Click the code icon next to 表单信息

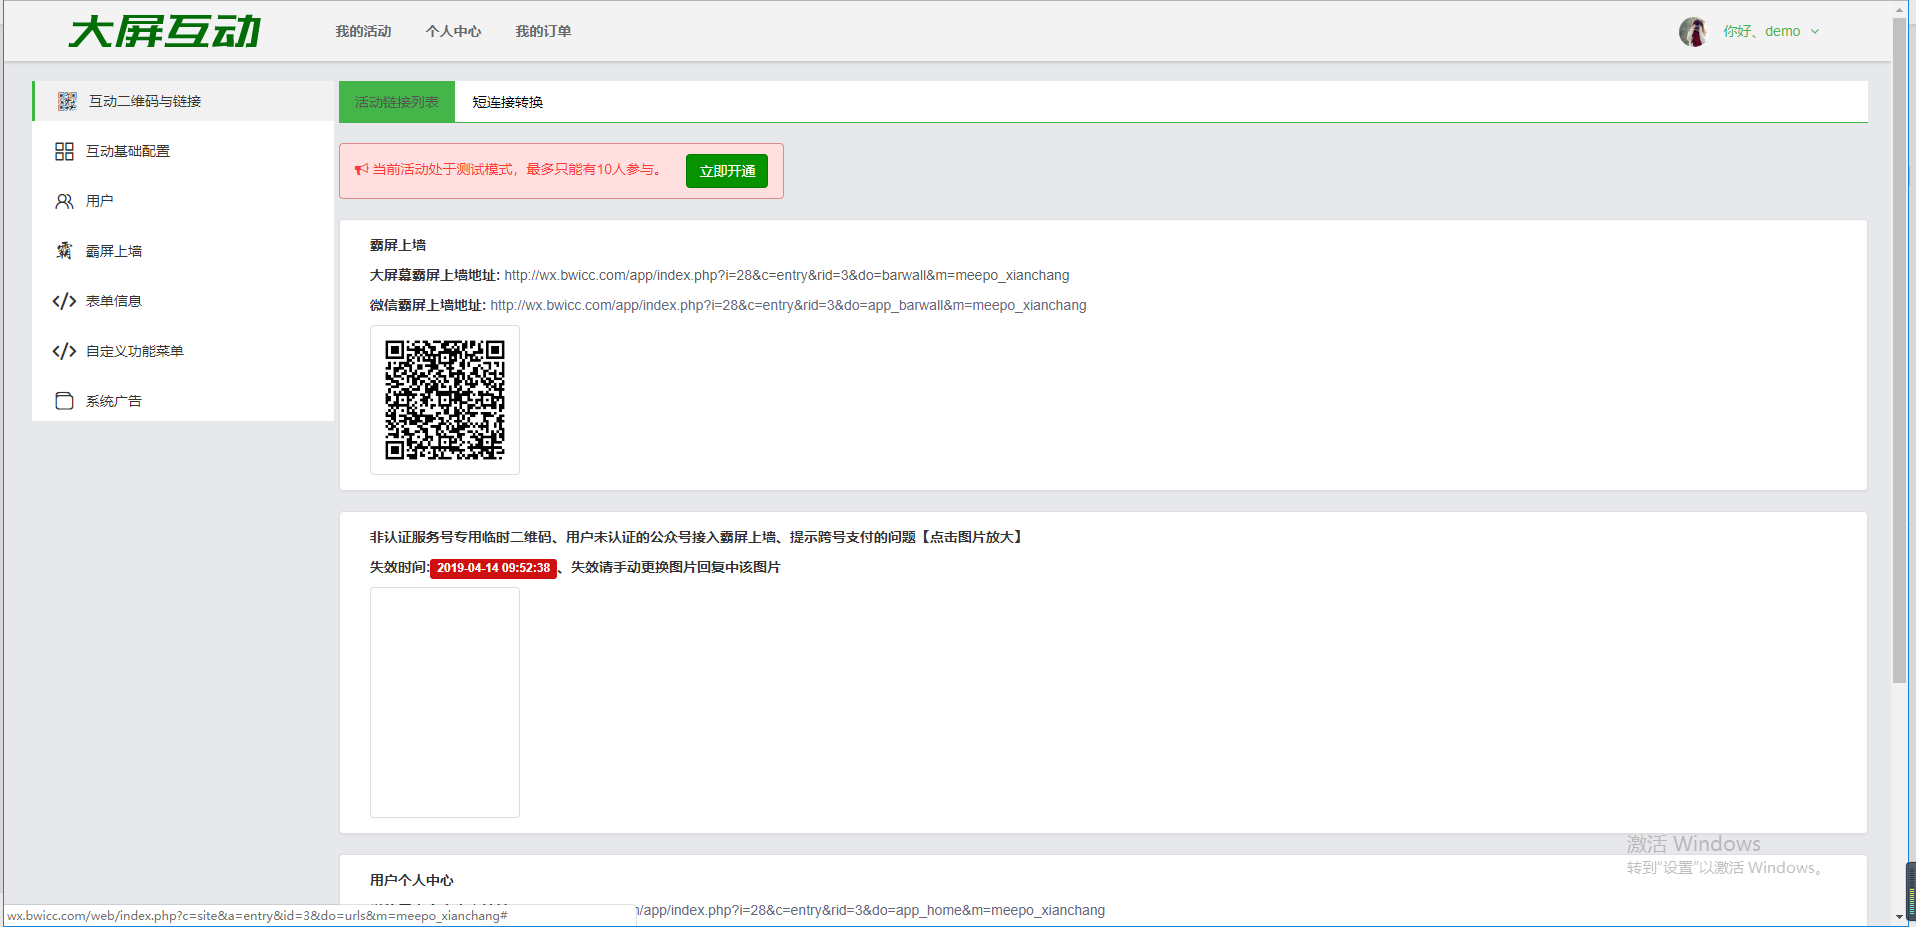point(64,301)
